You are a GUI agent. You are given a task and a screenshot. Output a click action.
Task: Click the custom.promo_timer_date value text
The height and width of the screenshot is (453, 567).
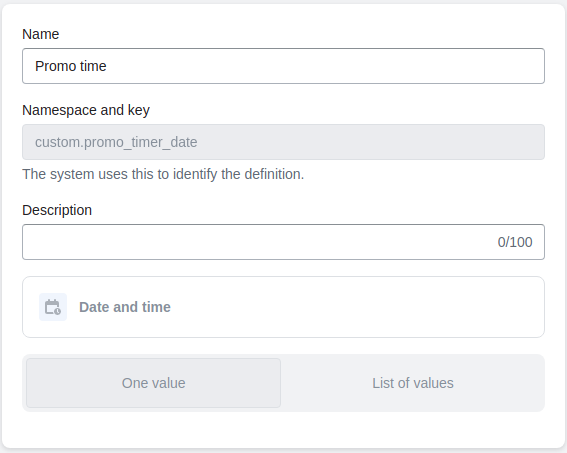[116, 142]
